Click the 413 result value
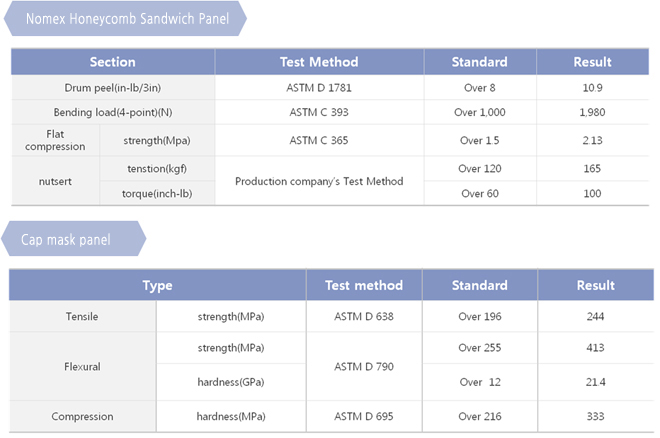660x438 pixels. tap(595, 348)
